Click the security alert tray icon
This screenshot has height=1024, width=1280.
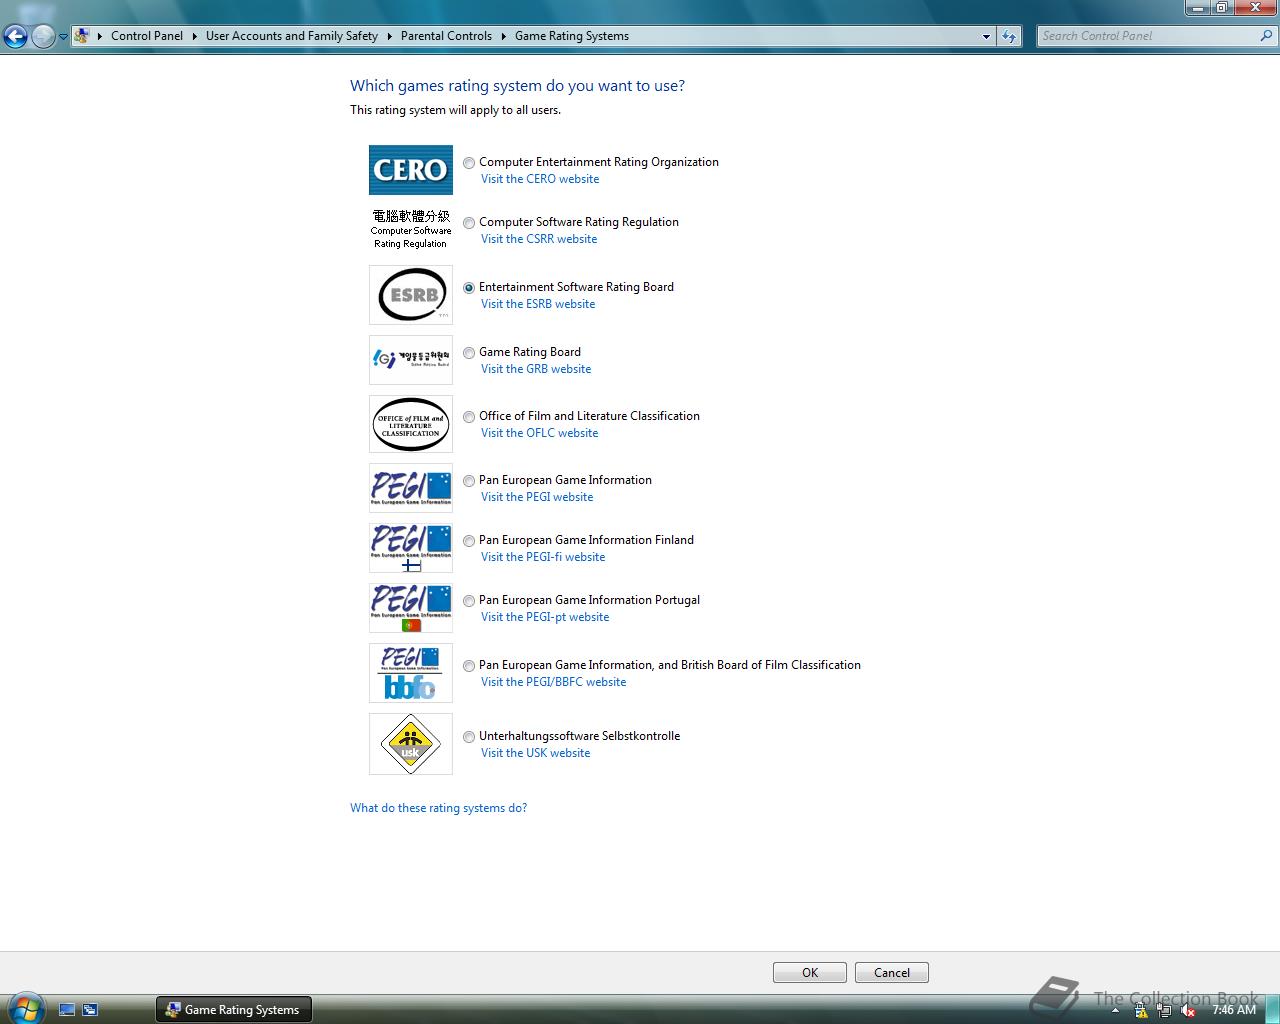pyautogui.click(x=1141, y=1010)
